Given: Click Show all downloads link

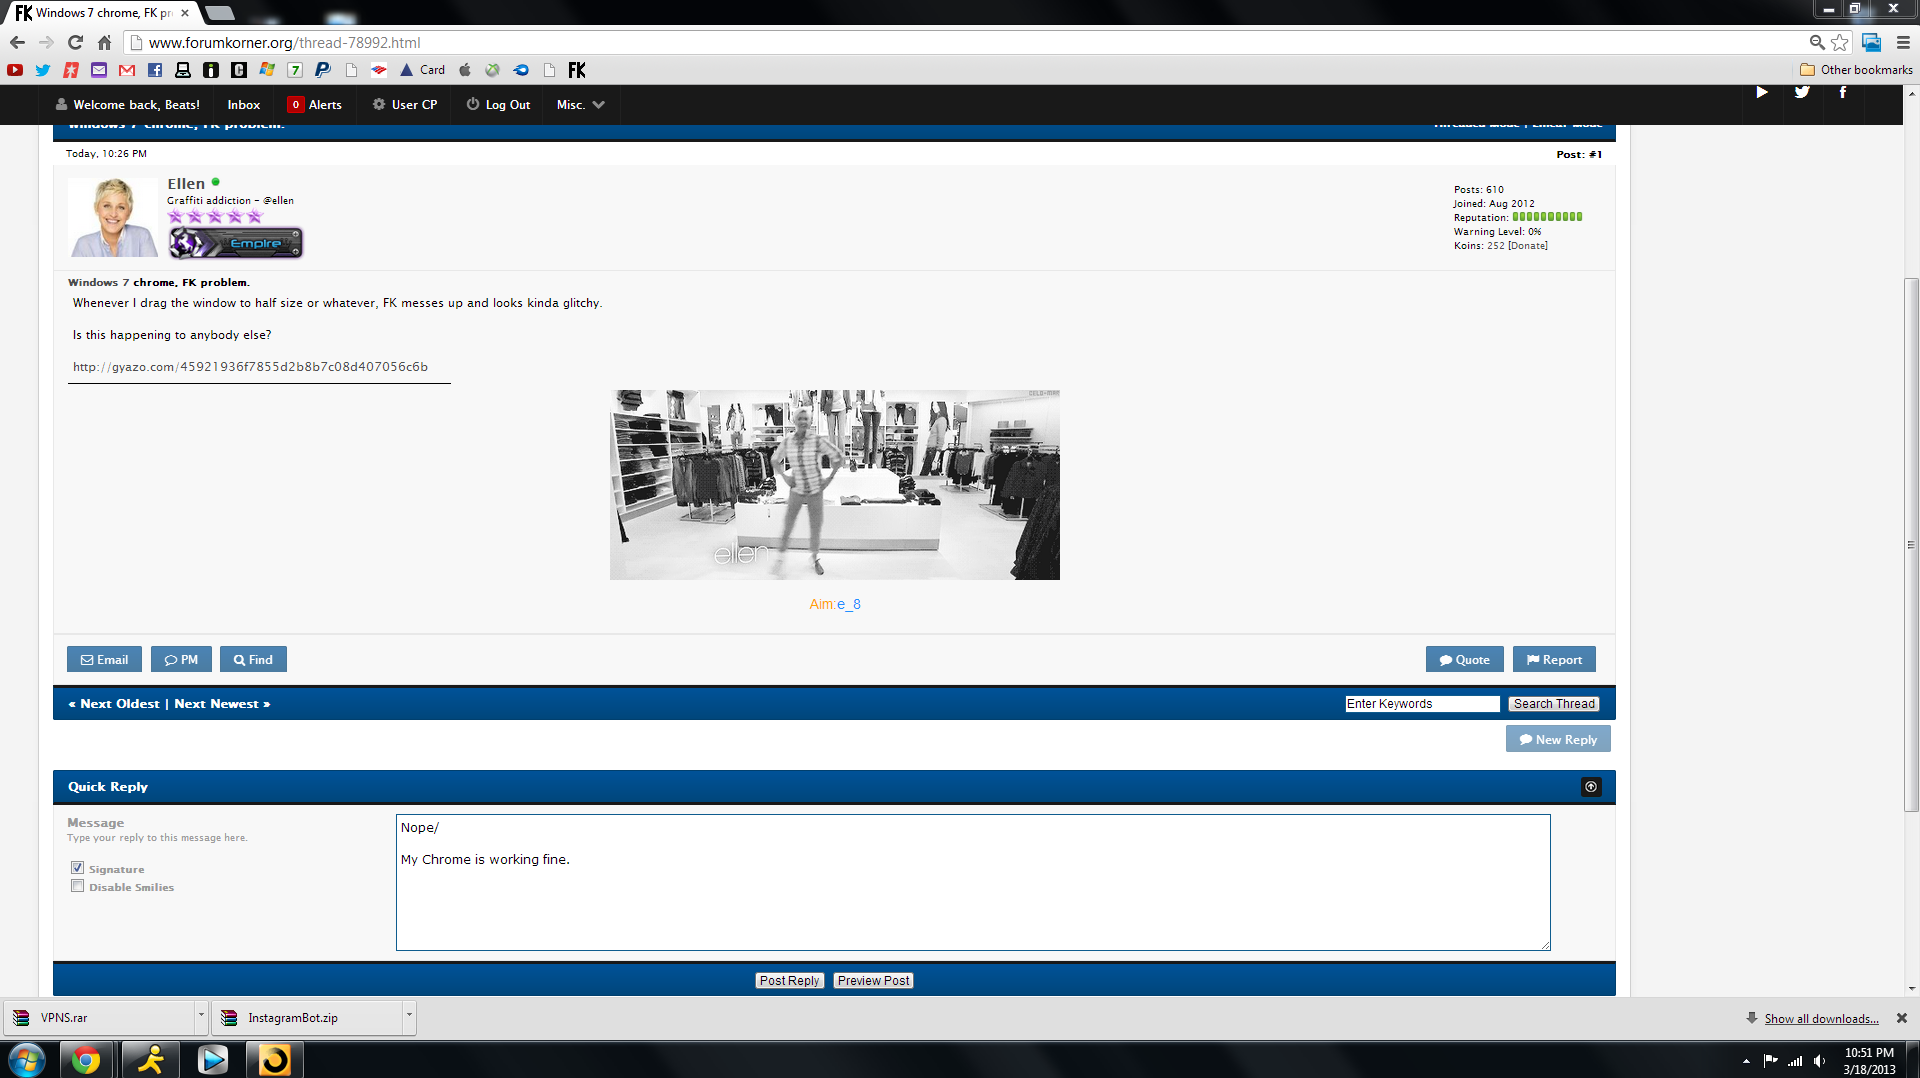Looking at the screenshot, I should click(1821, 1019).
